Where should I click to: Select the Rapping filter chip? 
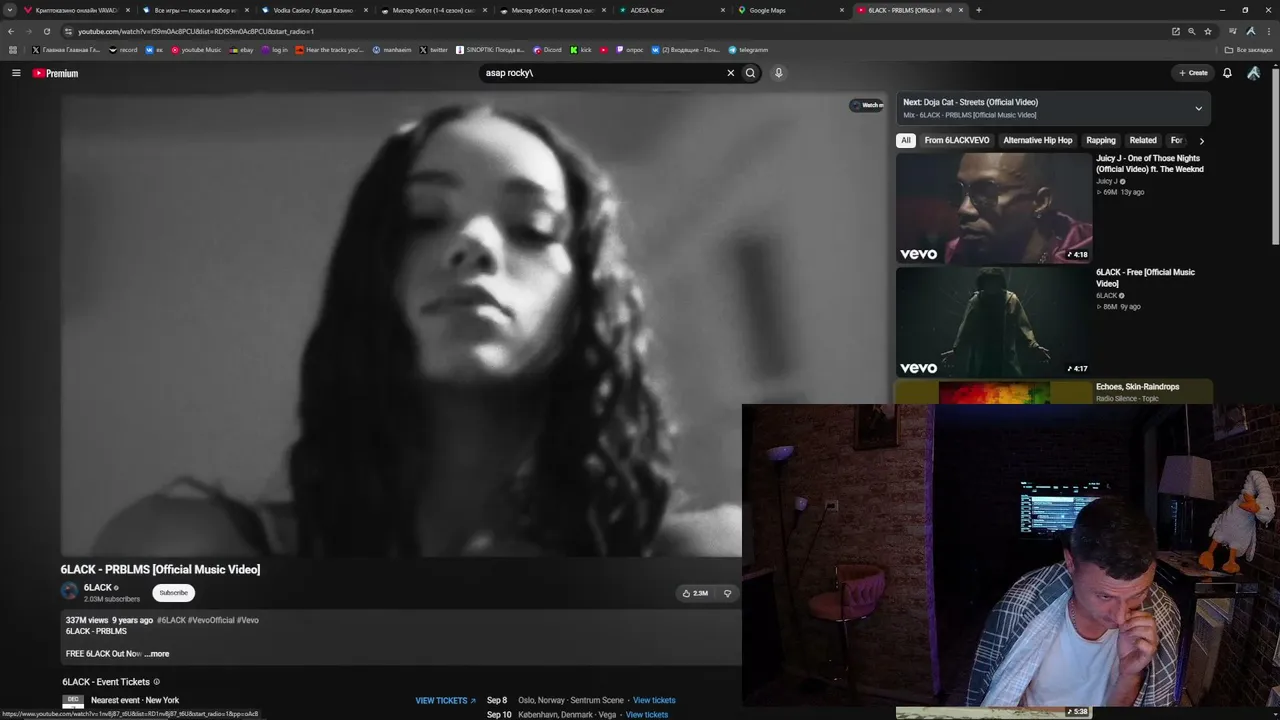[x=1101, y=141]
